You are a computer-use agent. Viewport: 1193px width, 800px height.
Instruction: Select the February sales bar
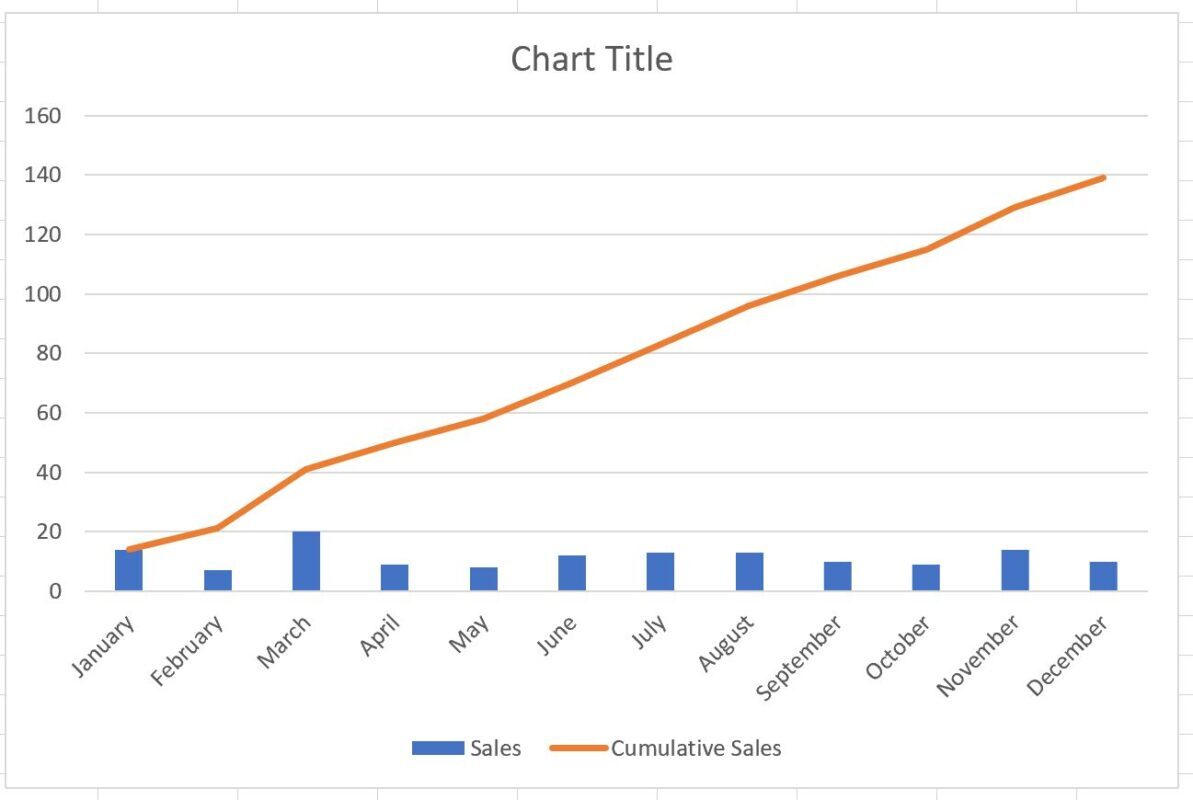(x=218, y=580)
